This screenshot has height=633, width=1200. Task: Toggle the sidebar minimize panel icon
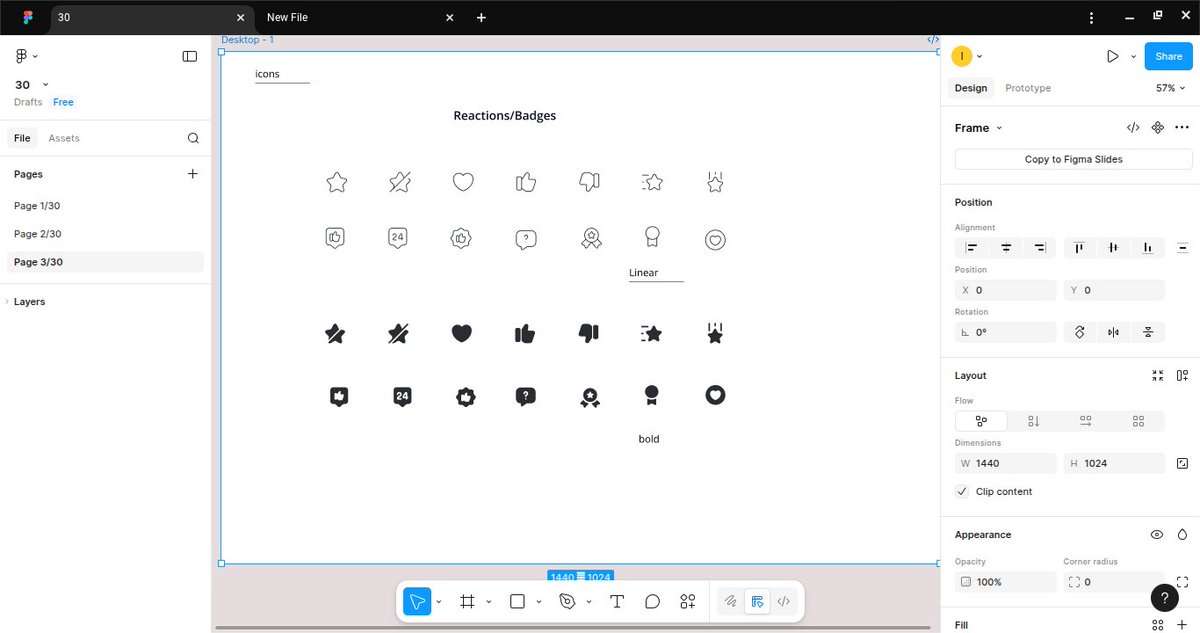(x=190, y=56)
